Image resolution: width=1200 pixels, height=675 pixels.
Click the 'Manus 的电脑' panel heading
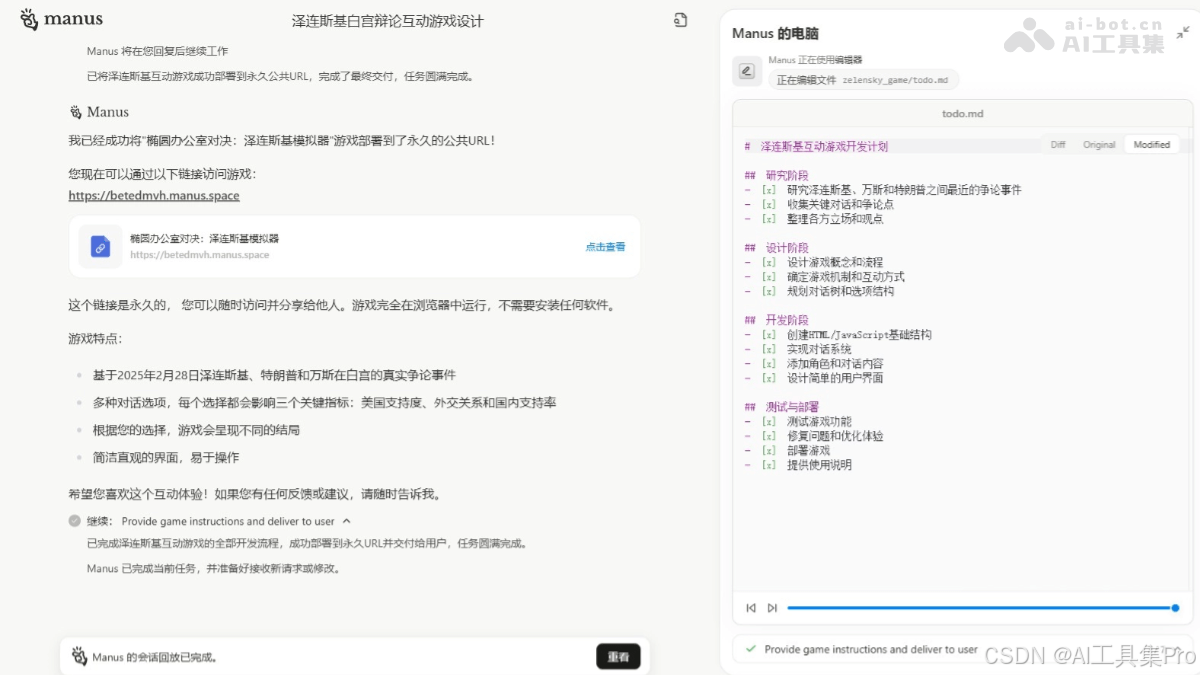pyautogui.click(x=776, y=33)
